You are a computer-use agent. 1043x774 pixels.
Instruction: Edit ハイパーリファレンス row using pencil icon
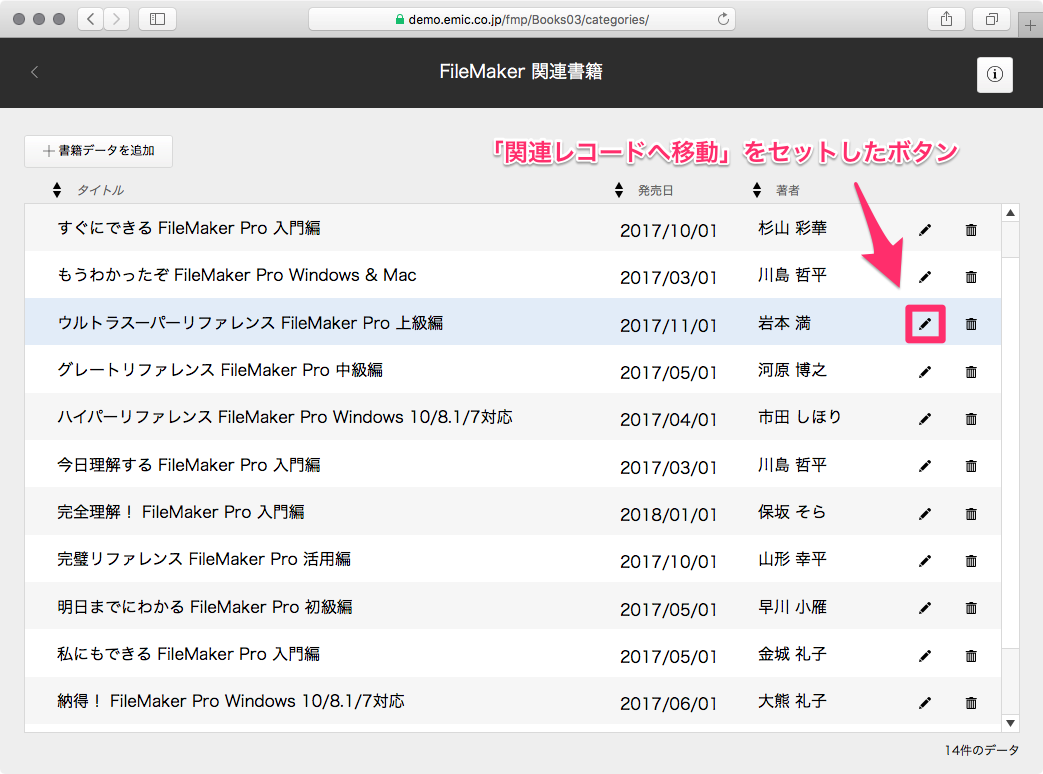(925, 419)
